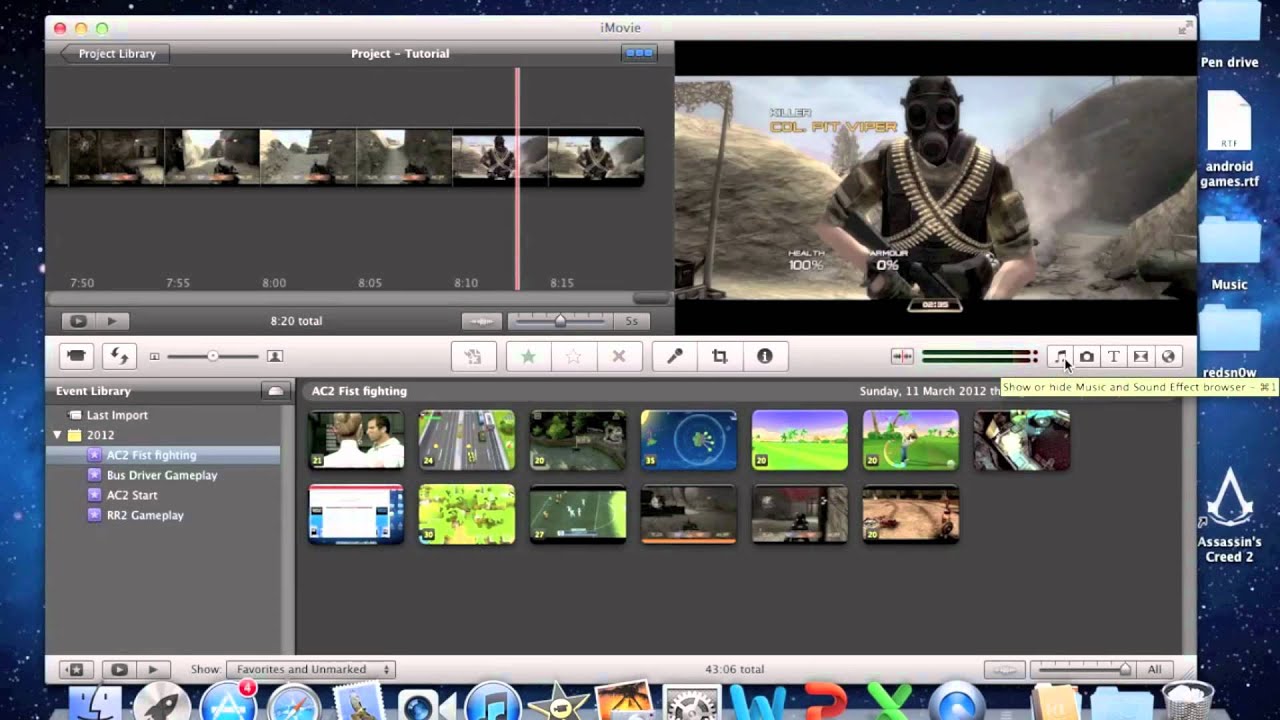1280x720 pixels.
Task: Toggle drive grouping icon in Event Library header
Action: pos(274,390)
